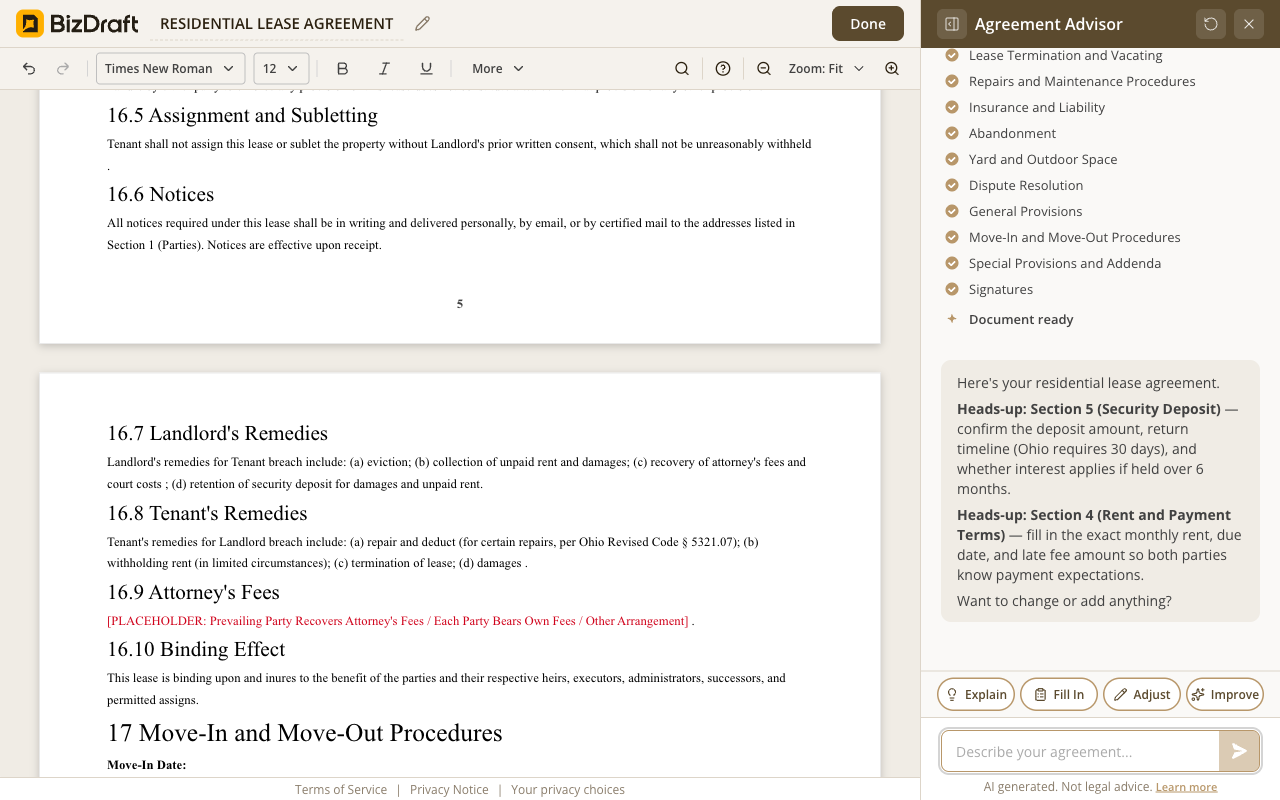The height and width of the screenshot is (800, 1280).
Task: Click the RESIDENTIAL LEASE AGREEMENT title field
Action: coord(277,24)
